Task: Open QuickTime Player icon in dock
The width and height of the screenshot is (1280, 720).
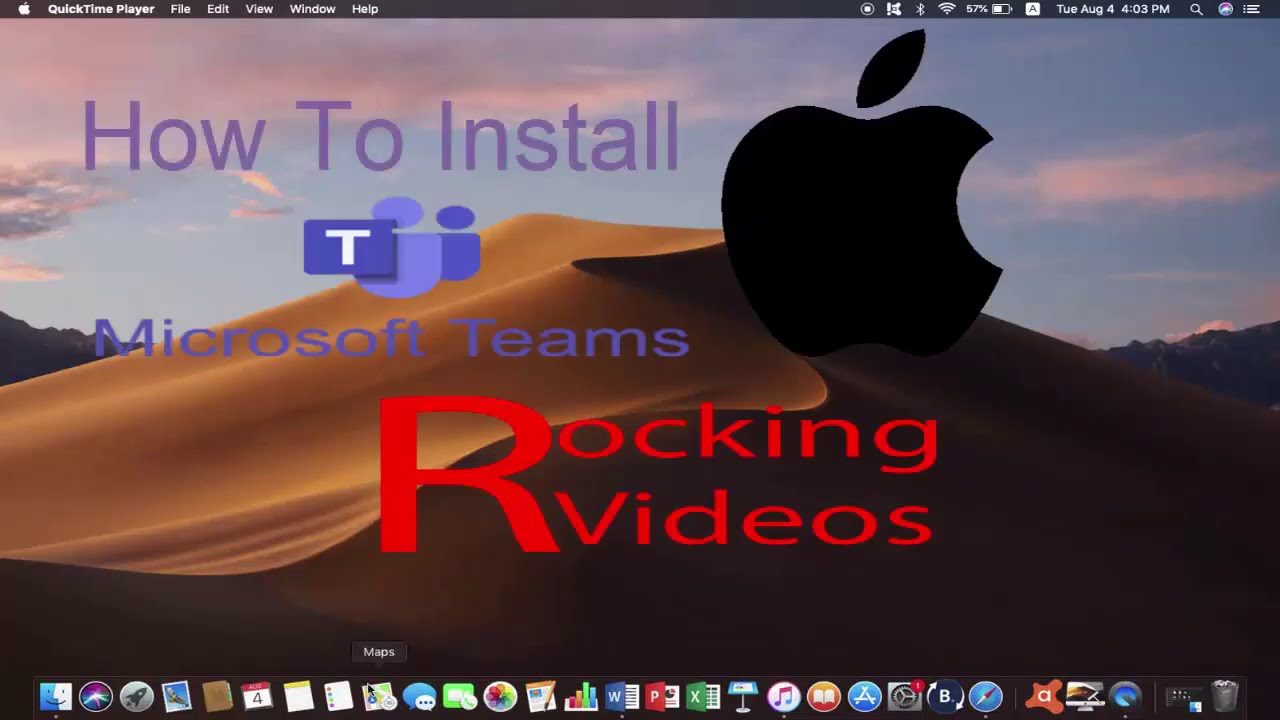Action: (1126, 696)
